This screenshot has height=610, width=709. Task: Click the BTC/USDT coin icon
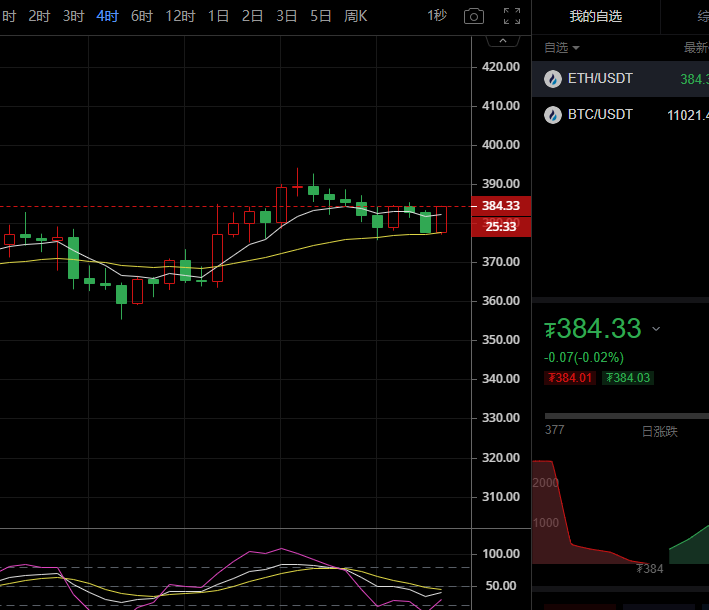tap(552, 115)
